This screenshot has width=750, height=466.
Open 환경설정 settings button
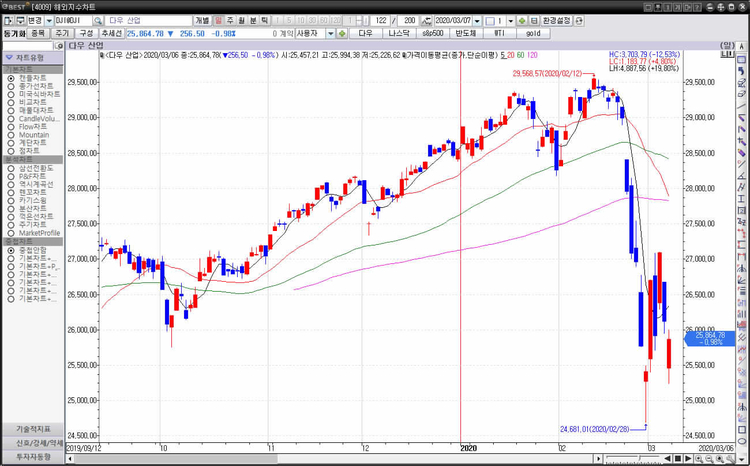[556, 21]
